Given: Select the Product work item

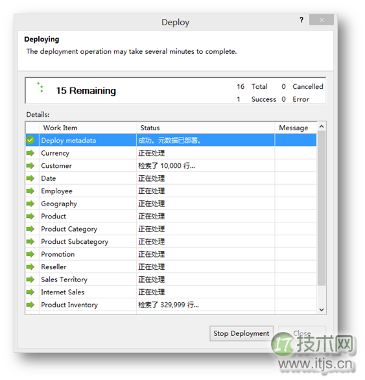Looking at the screenshot, I should click(171, 216).
